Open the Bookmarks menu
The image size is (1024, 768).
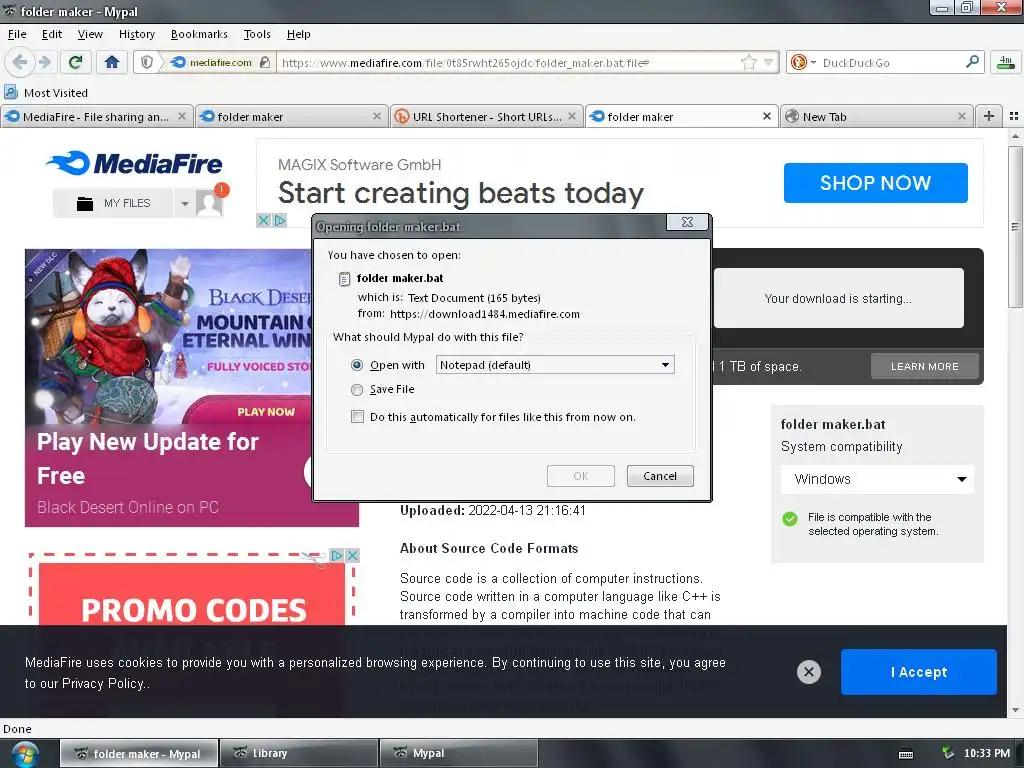pos(199,34)
